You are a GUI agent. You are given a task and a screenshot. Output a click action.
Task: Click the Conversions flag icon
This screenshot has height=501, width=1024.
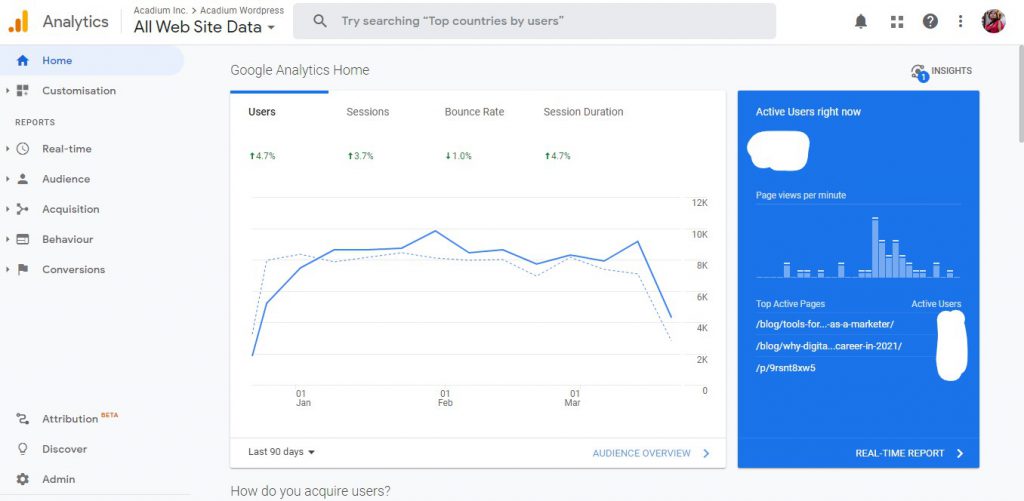(x=23, y=269)
